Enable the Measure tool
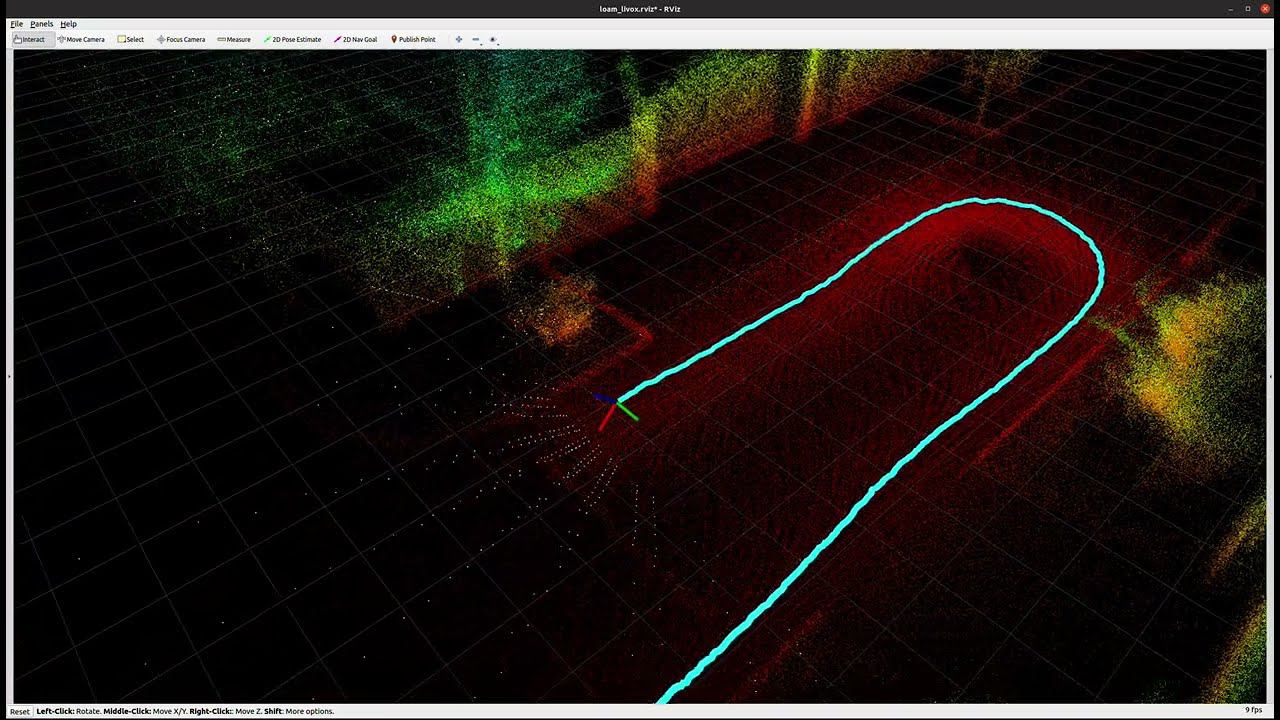This screenshot has width=1280, height=720. coord(234,40)
